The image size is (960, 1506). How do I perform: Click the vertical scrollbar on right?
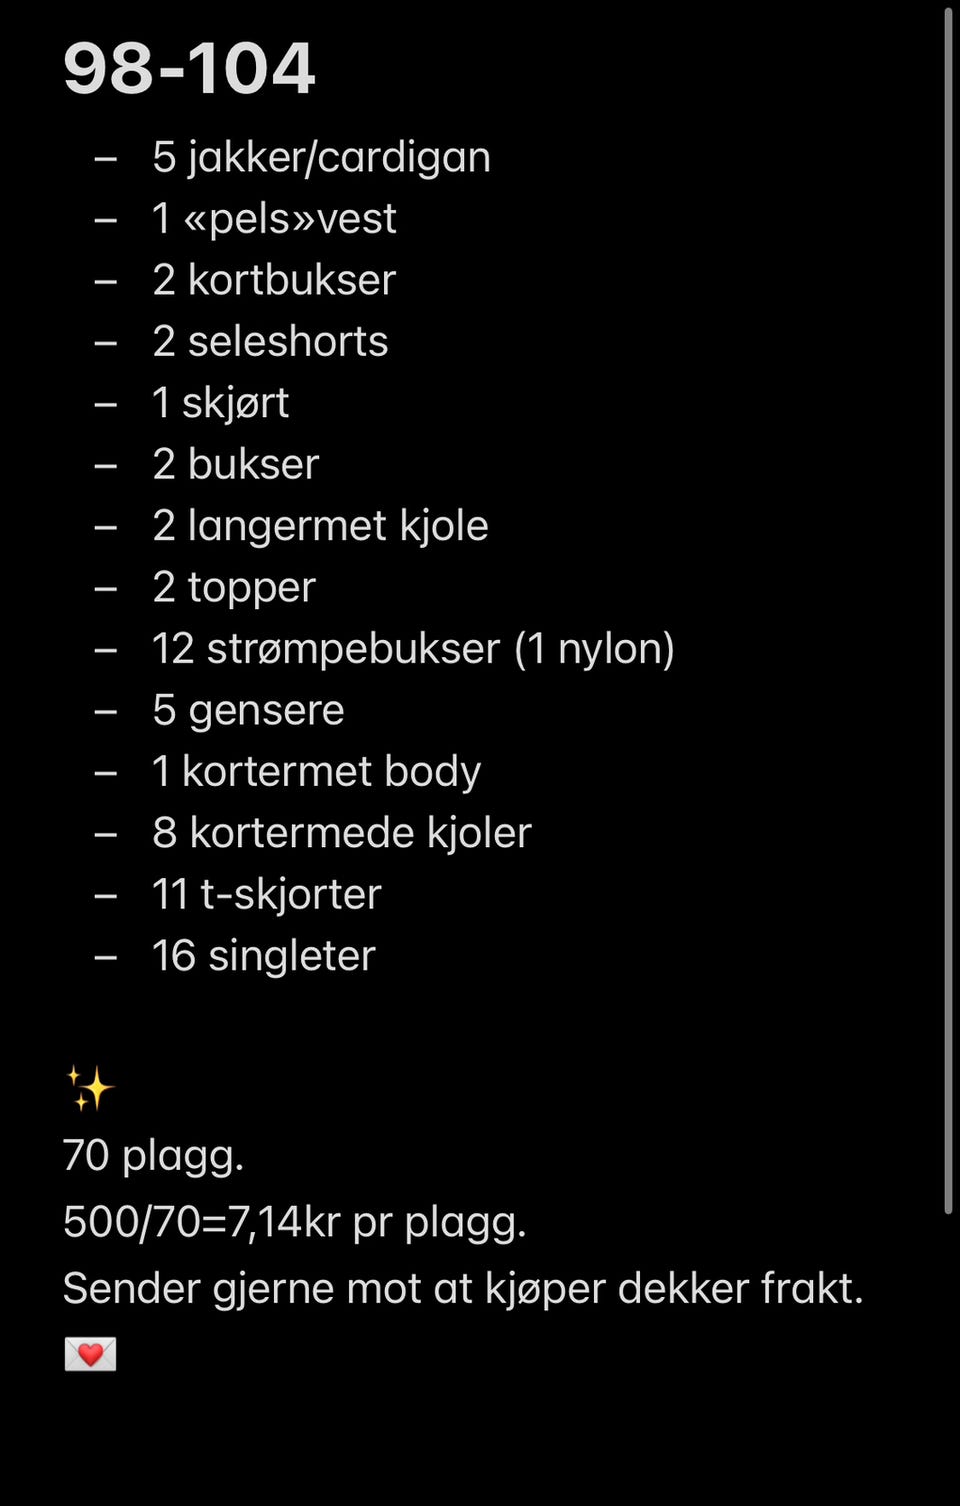point(948,610)
